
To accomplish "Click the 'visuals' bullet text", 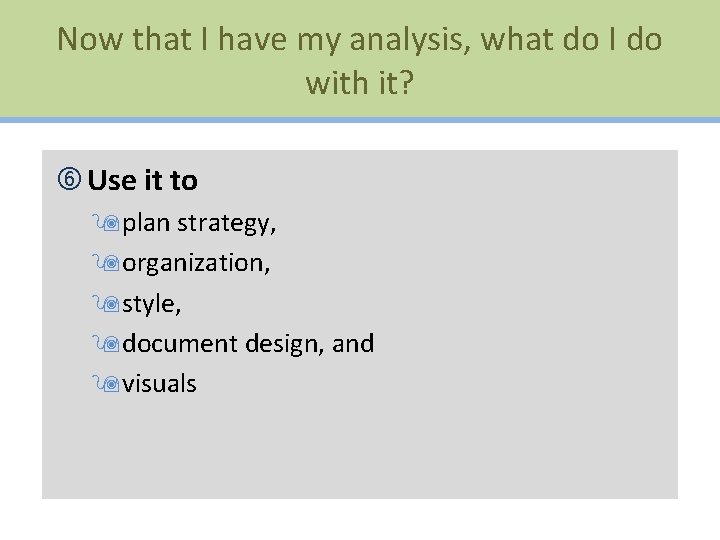I will pyautogui.click(x=159, y=383).
